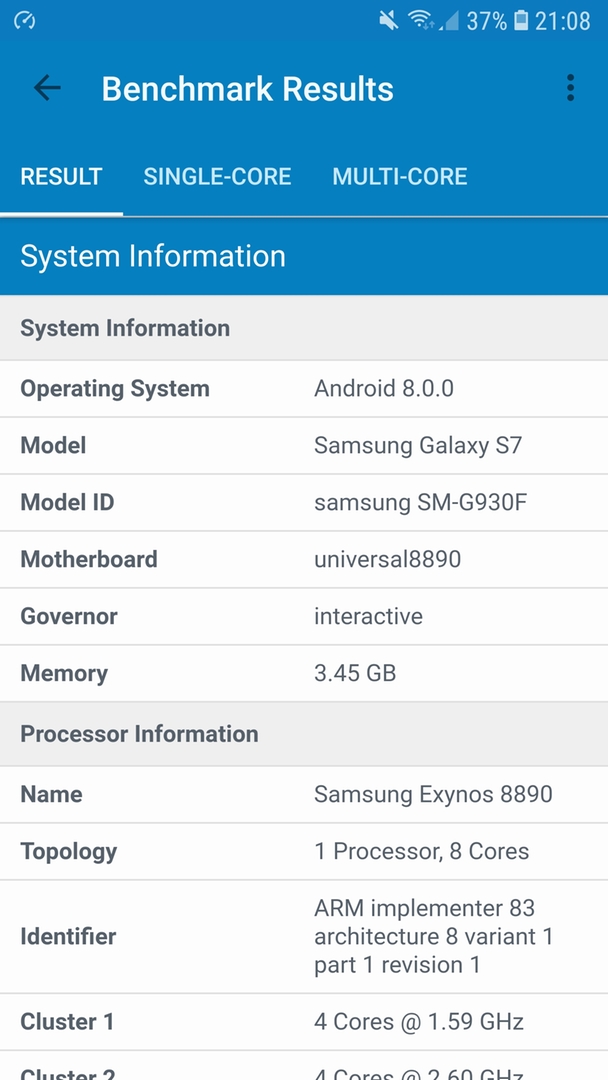Screen dimensions: 608x1080
Task: Tap the Topology label
Action: [x=69, y=851]
